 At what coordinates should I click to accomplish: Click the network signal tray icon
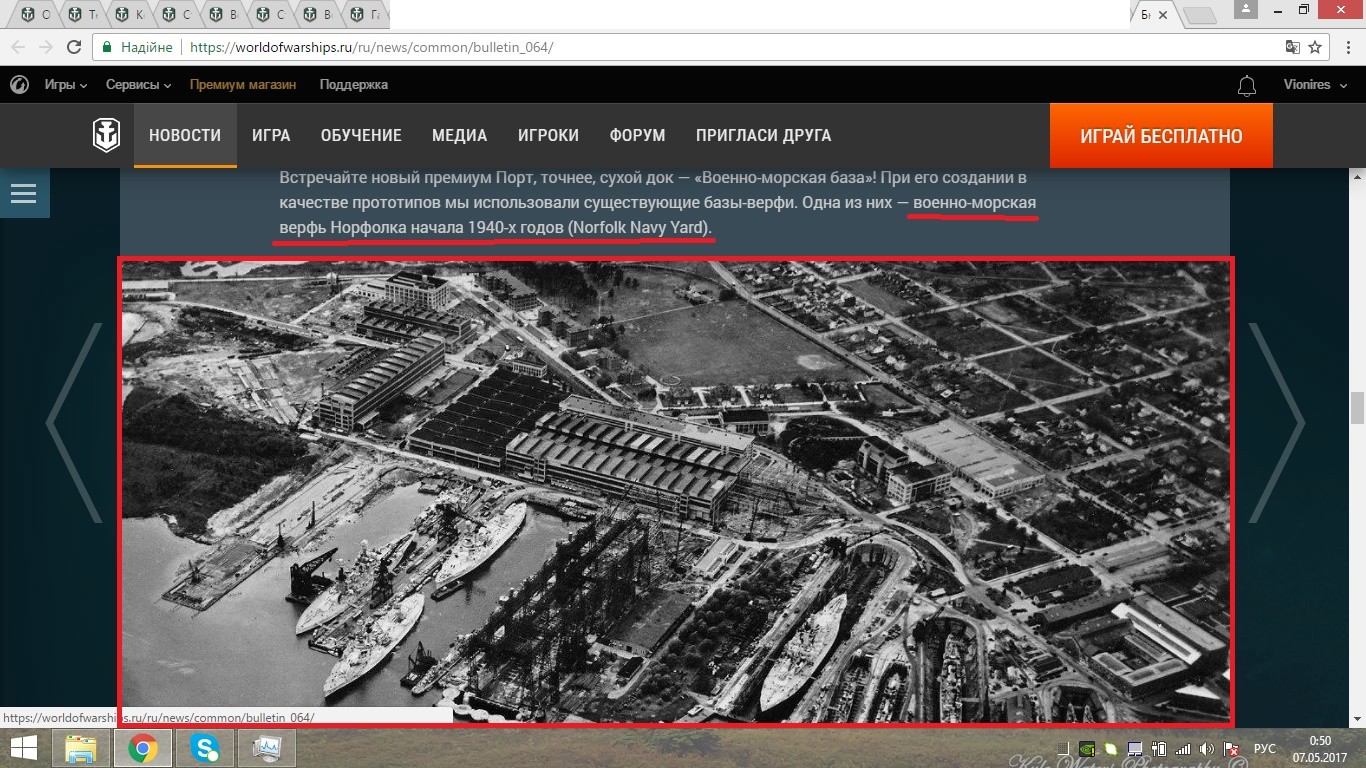pyautogui.click(x=1184, y=748)
